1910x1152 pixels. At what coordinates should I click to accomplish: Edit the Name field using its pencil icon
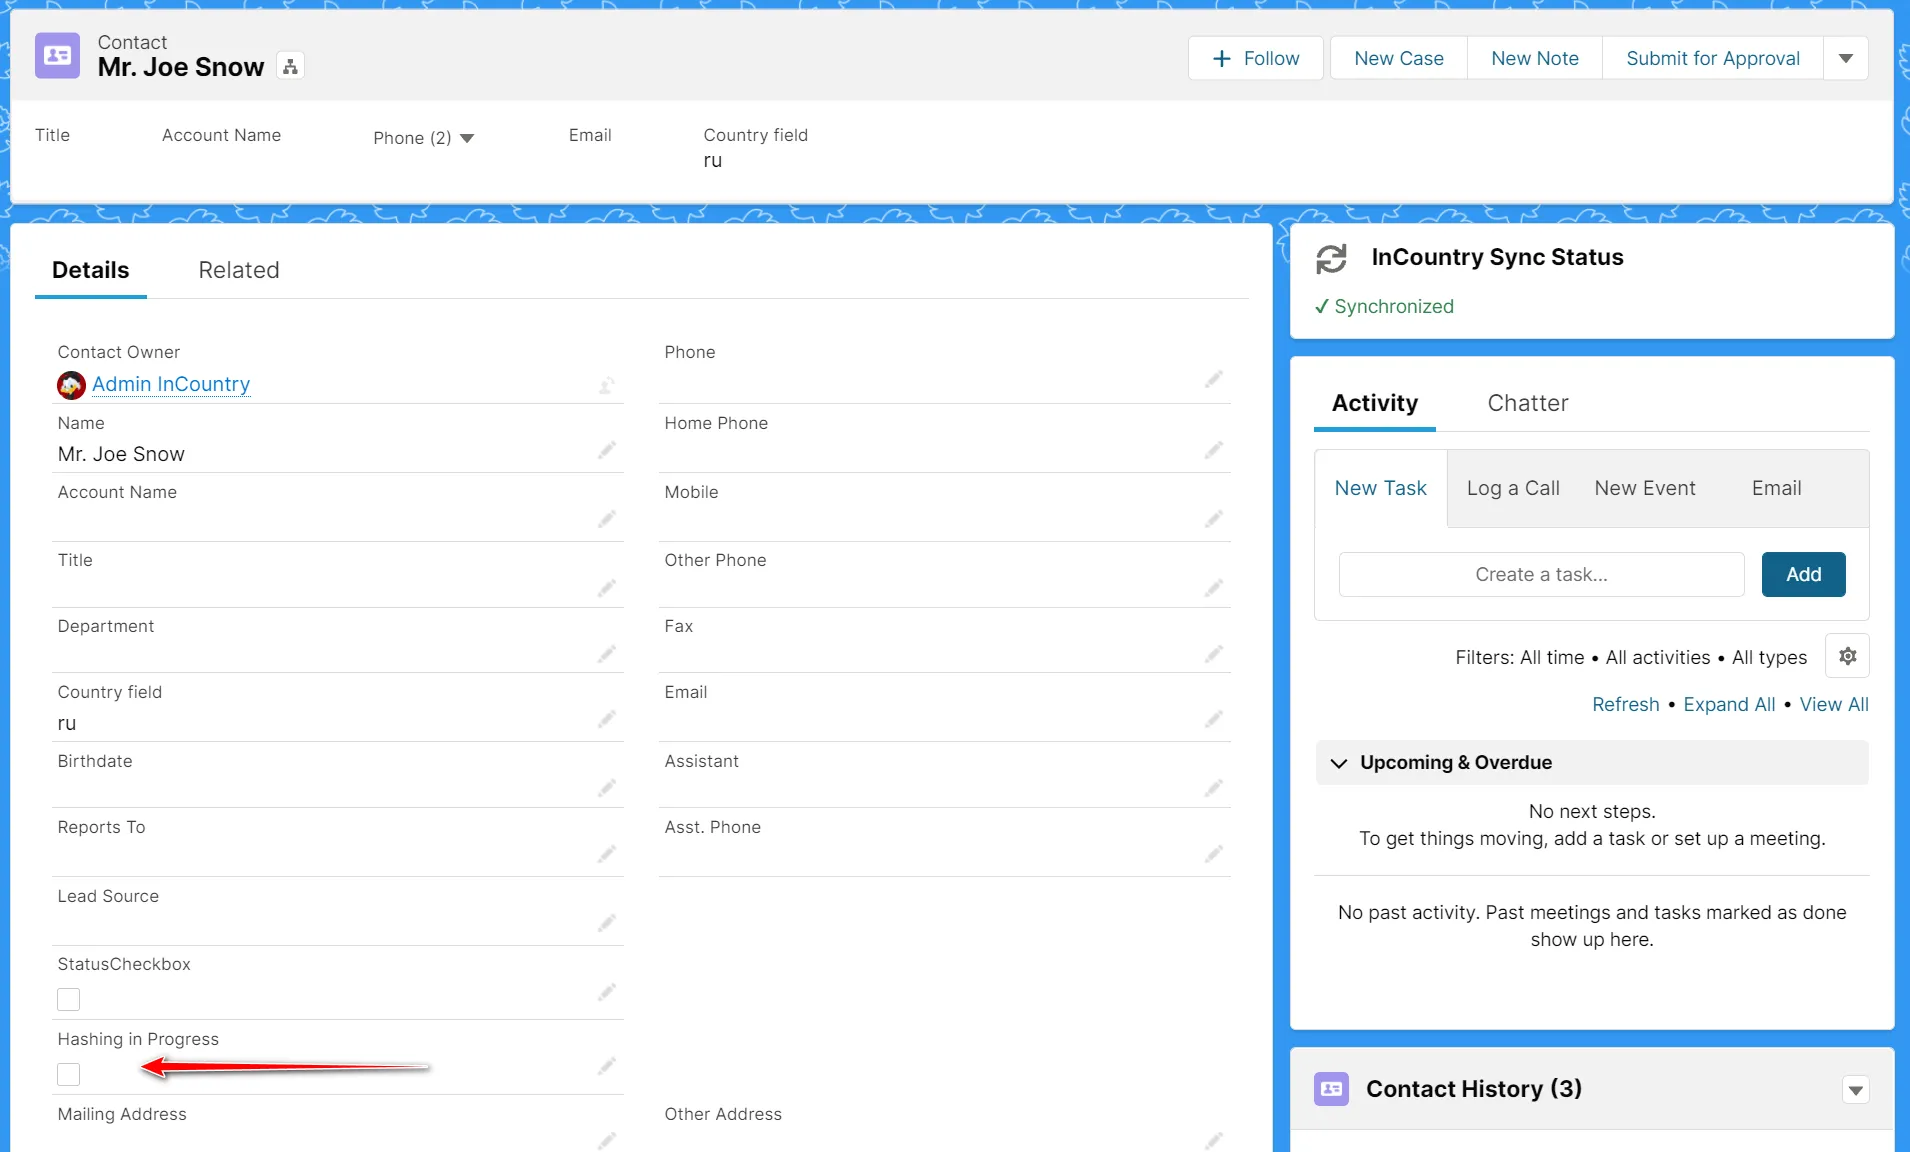pos(607,450)
